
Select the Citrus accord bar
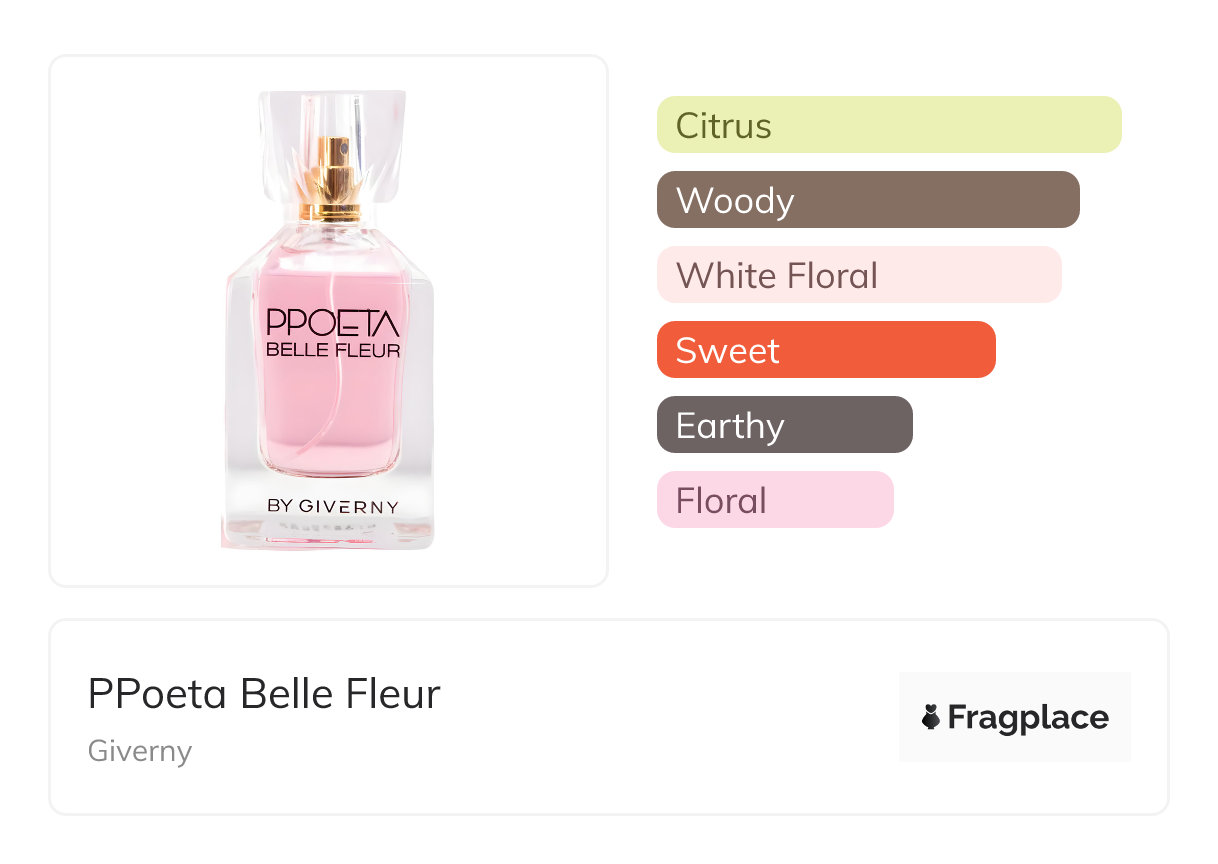tap(889, 125)
